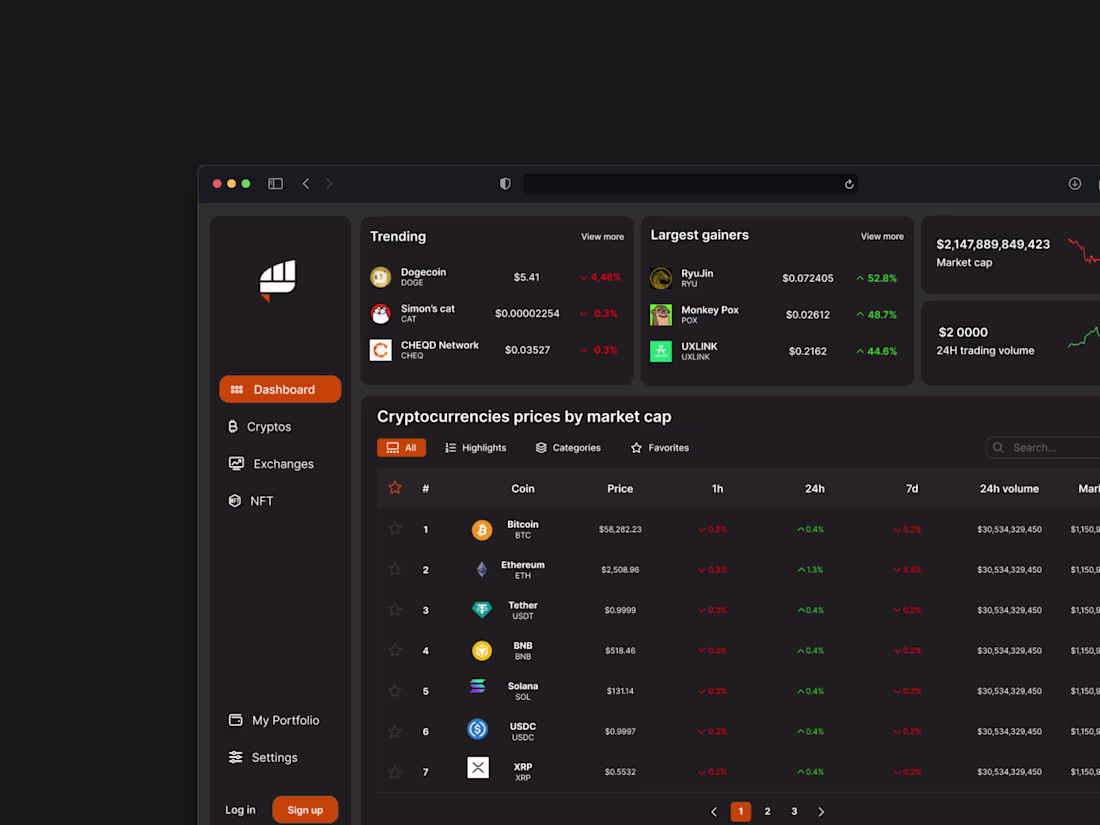This screenshot has width=1100, height=825.
Task: Select Dashboard in the sidebar
Action: point(280,389)
